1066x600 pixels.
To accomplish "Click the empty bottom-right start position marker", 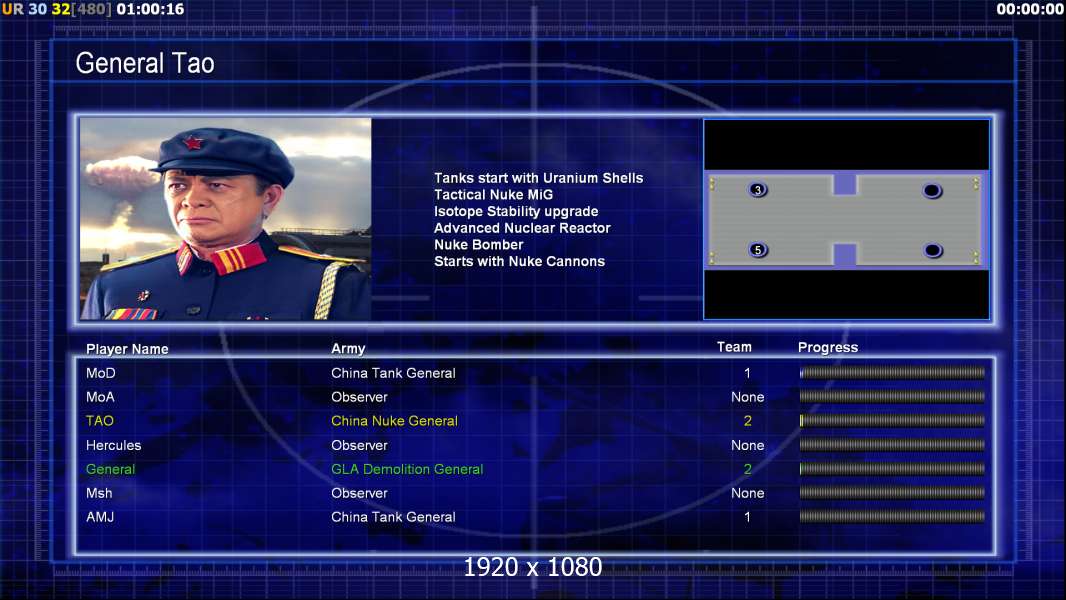I will 933,251.
